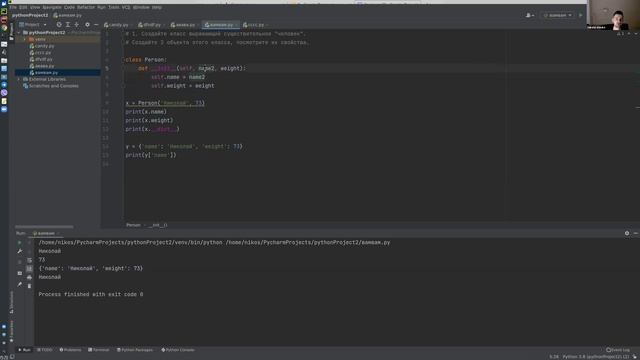Click the pythonProject2 breadcrumb in navigation bar

pos(30,15)
